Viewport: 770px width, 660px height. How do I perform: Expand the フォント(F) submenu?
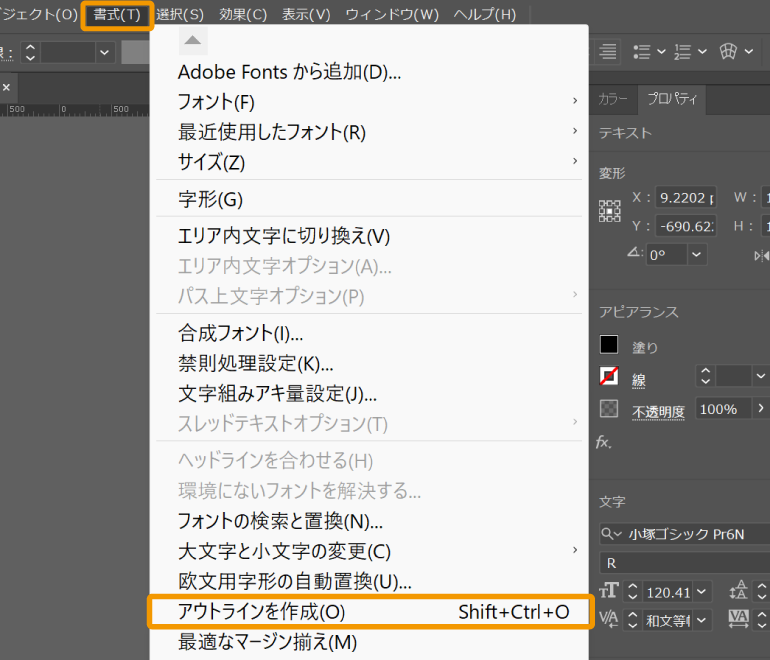(x=369, y=102)
